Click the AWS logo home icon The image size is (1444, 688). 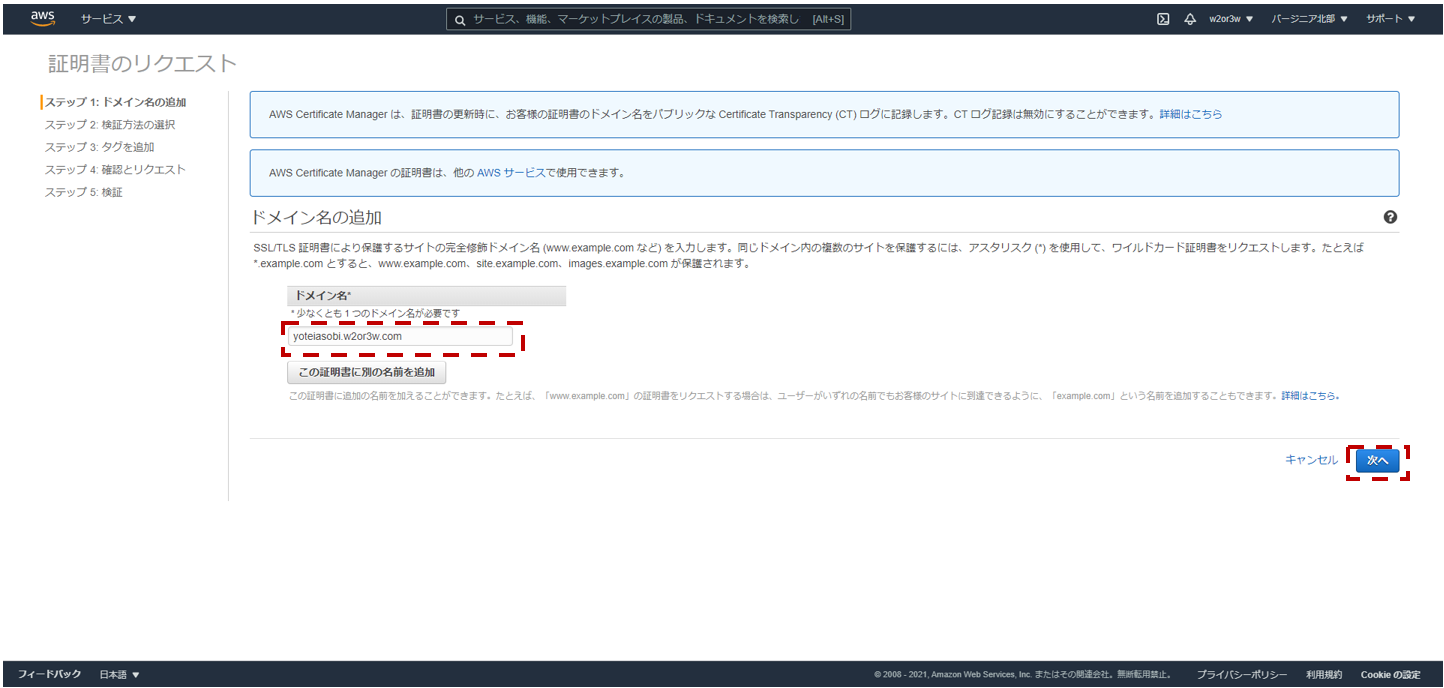pyautogui.click(x=43, y=18)
